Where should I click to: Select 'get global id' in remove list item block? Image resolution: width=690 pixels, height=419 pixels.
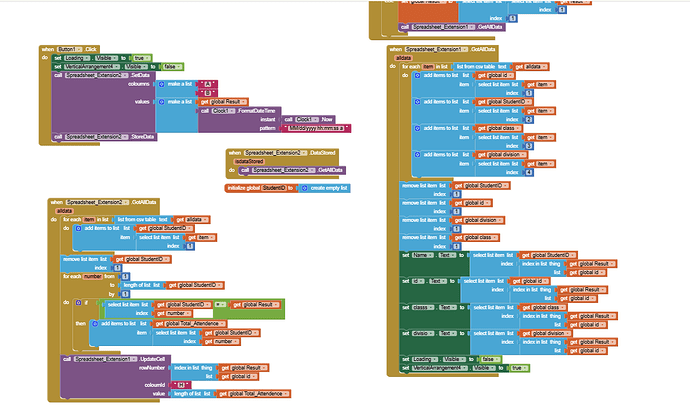[x=472, y=203]
